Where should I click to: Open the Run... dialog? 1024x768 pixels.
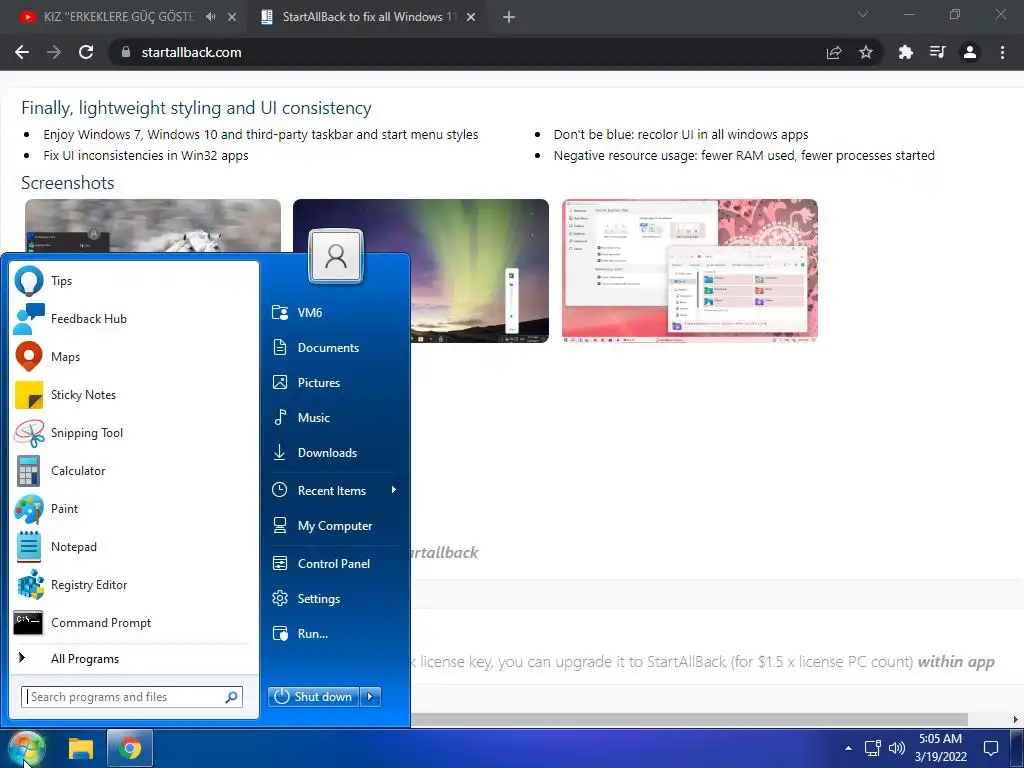[334, 633]
